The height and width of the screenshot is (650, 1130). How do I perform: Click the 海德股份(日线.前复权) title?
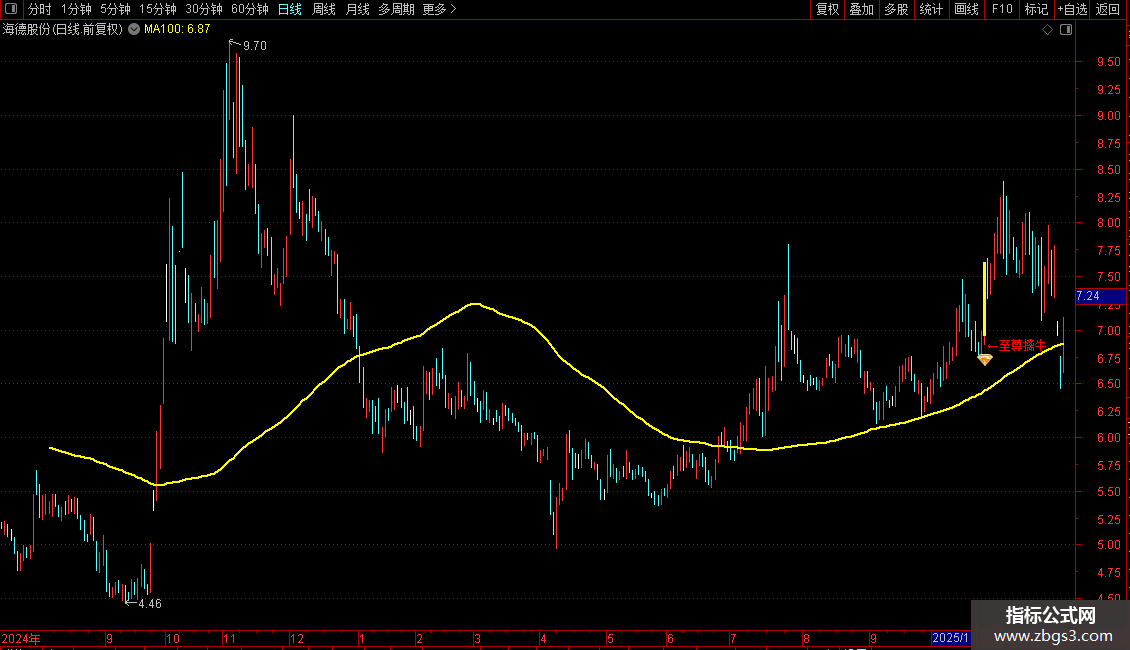pos(63,30)
